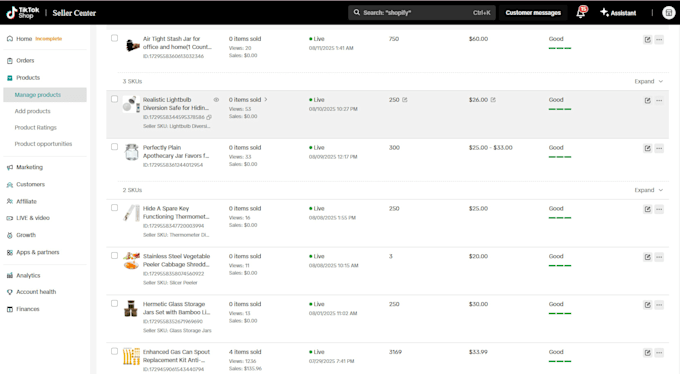This screenshot has height=374, width=680.
Task: Open more options for Hide A Spare Key
Action: (659, 209)
